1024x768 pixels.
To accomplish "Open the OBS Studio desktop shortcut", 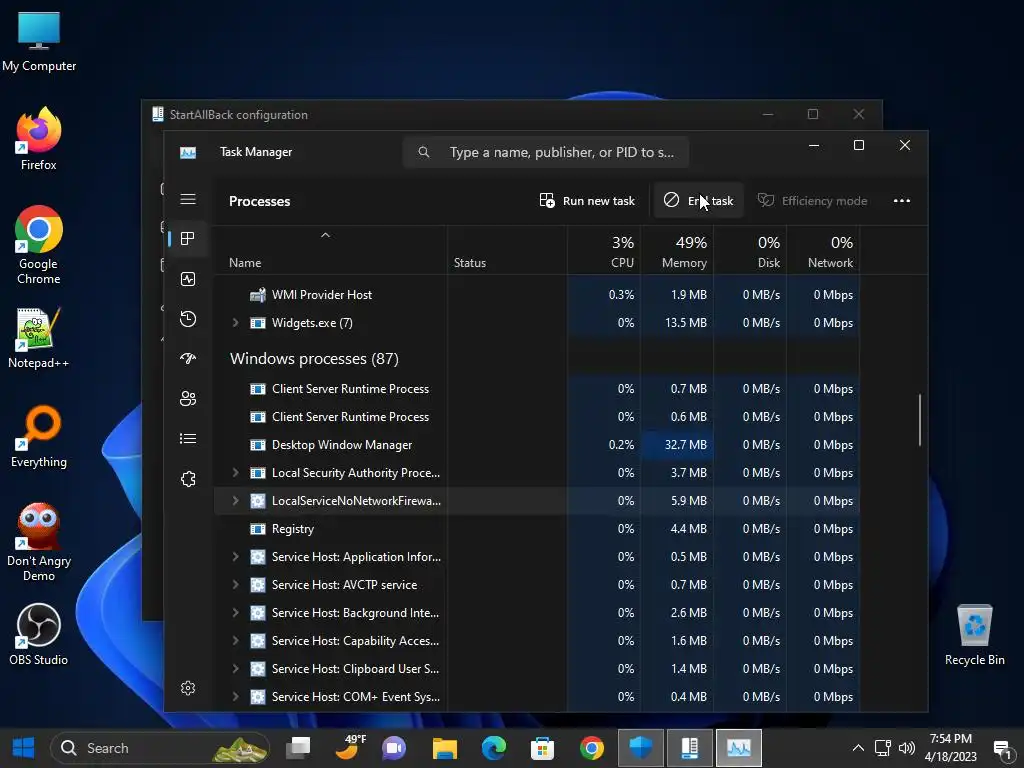I will click(39, 635).
